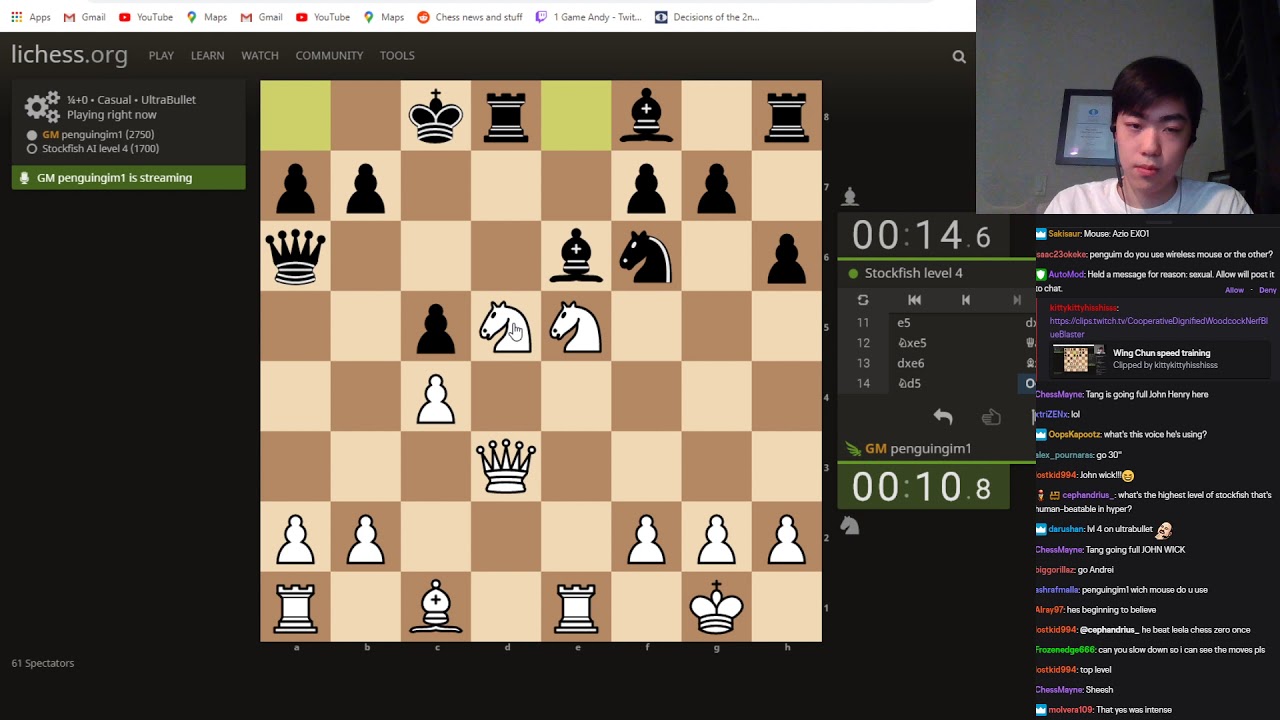Image resolution: width=1280 pixels, height=720 pixels.
Task: Open the LEARN menu
Action: coord(207,56)
